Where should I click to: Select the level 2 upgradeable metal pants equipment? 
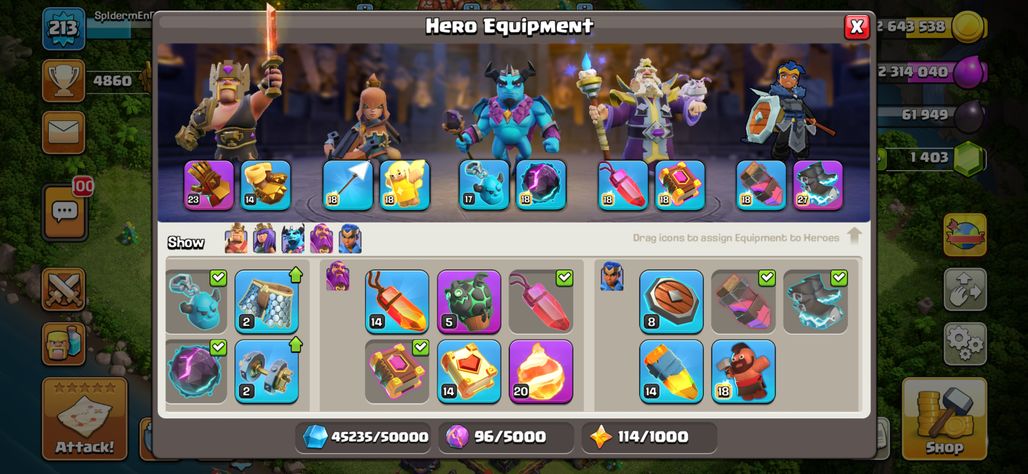[267, 302]
